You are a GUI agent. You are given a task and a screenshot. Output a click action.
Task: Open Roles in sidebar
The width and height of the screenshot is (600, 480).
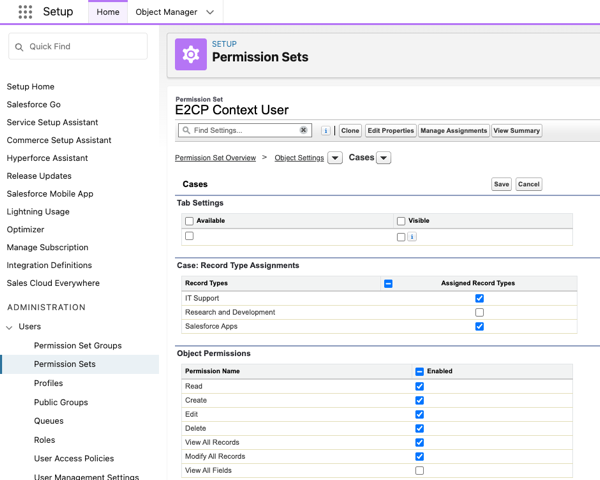pyautogui.click(x=44, y=440)
